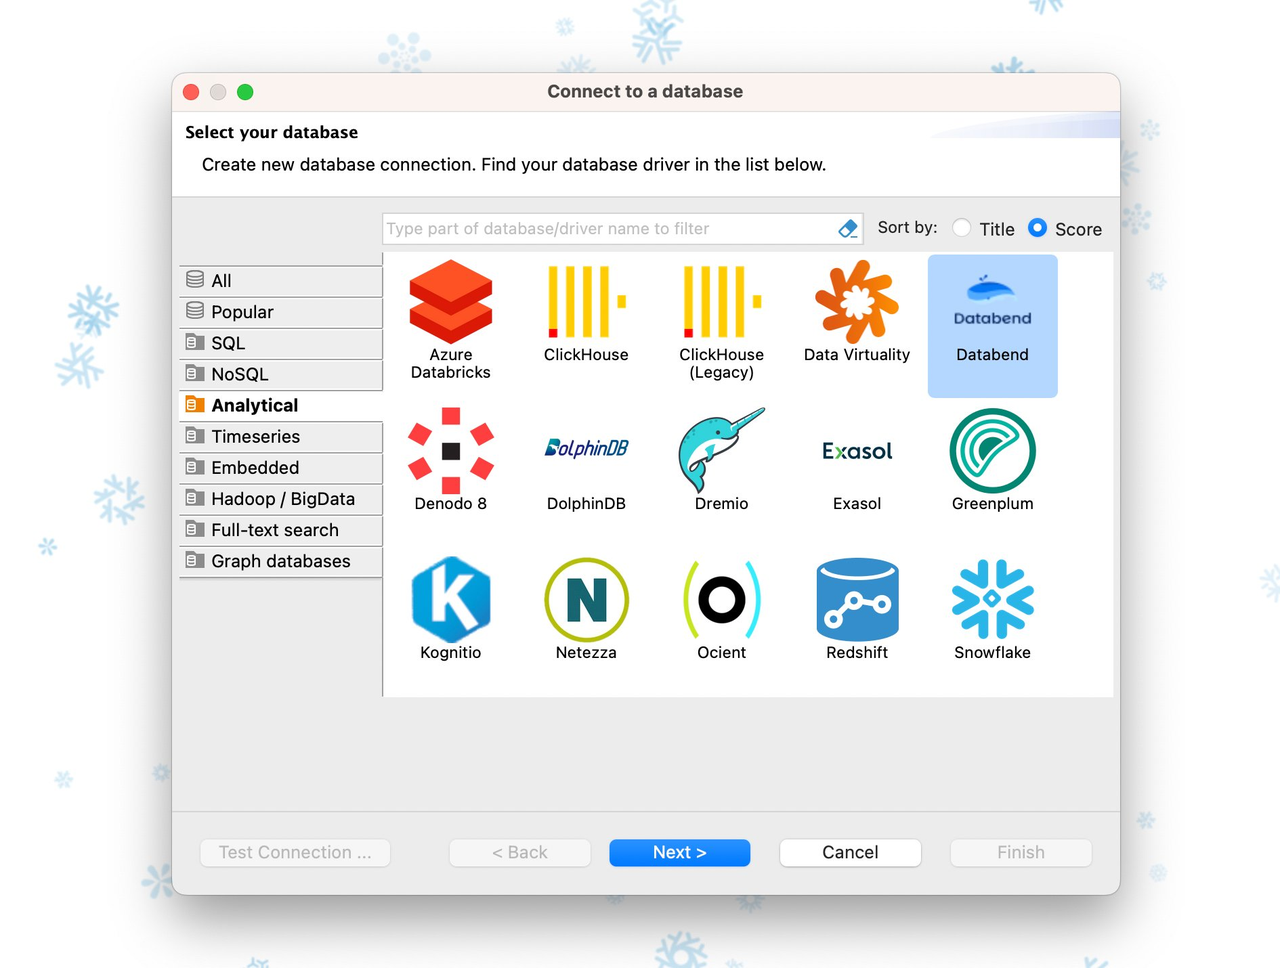1280x968 pixels.
Task: Switch to the NoSQL category
Action: tap(281, 374)
